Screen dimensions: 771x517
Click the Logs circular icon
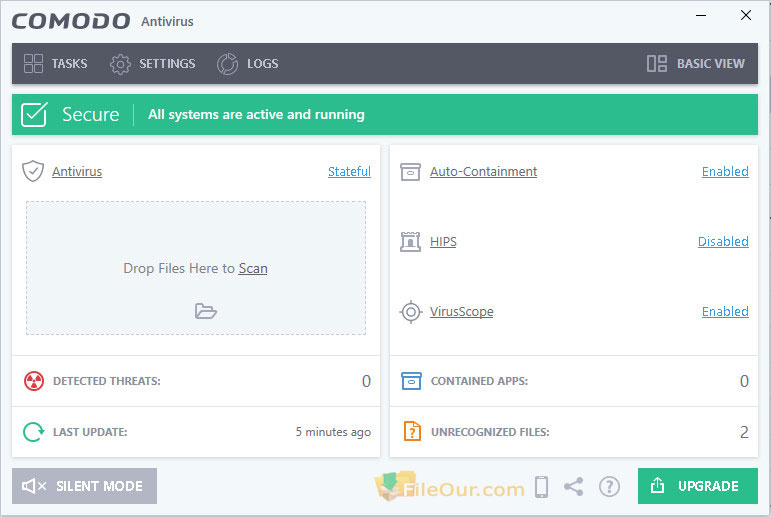tap(227, 64)
